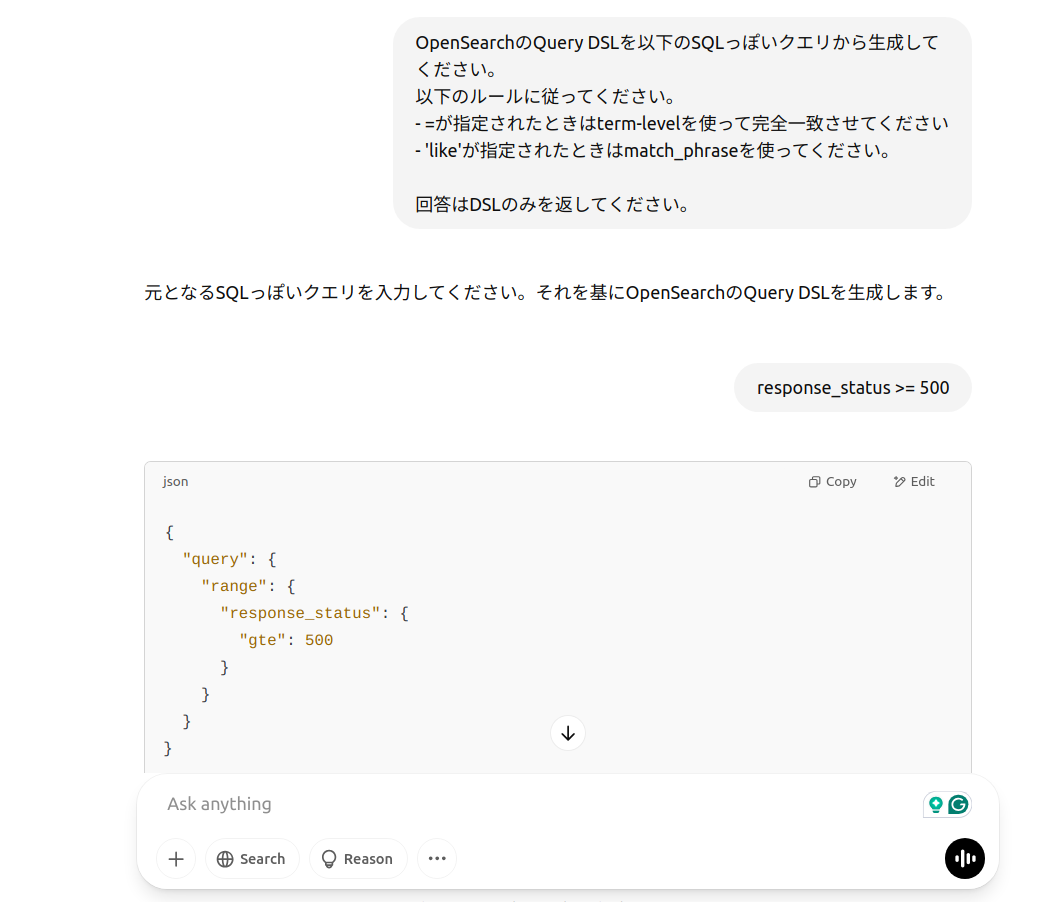Open the plus attachment menu

[x=176, y=859]
